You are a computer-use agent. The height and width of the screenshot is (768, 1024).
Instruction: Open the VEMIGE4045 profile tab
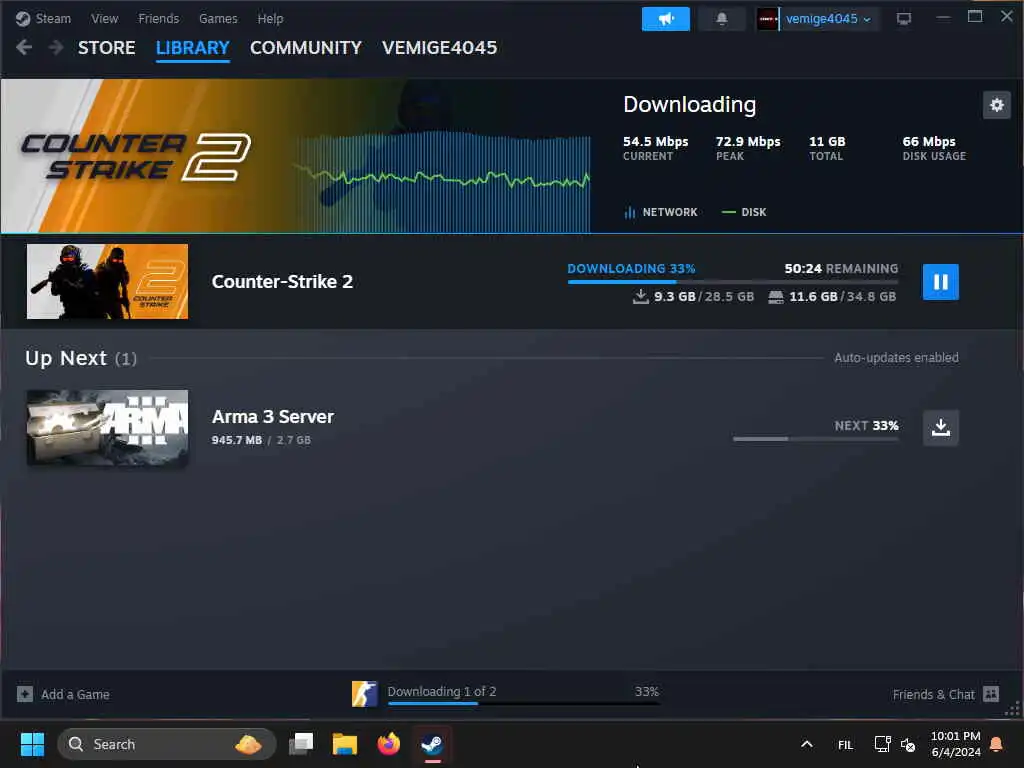[440, 48]
